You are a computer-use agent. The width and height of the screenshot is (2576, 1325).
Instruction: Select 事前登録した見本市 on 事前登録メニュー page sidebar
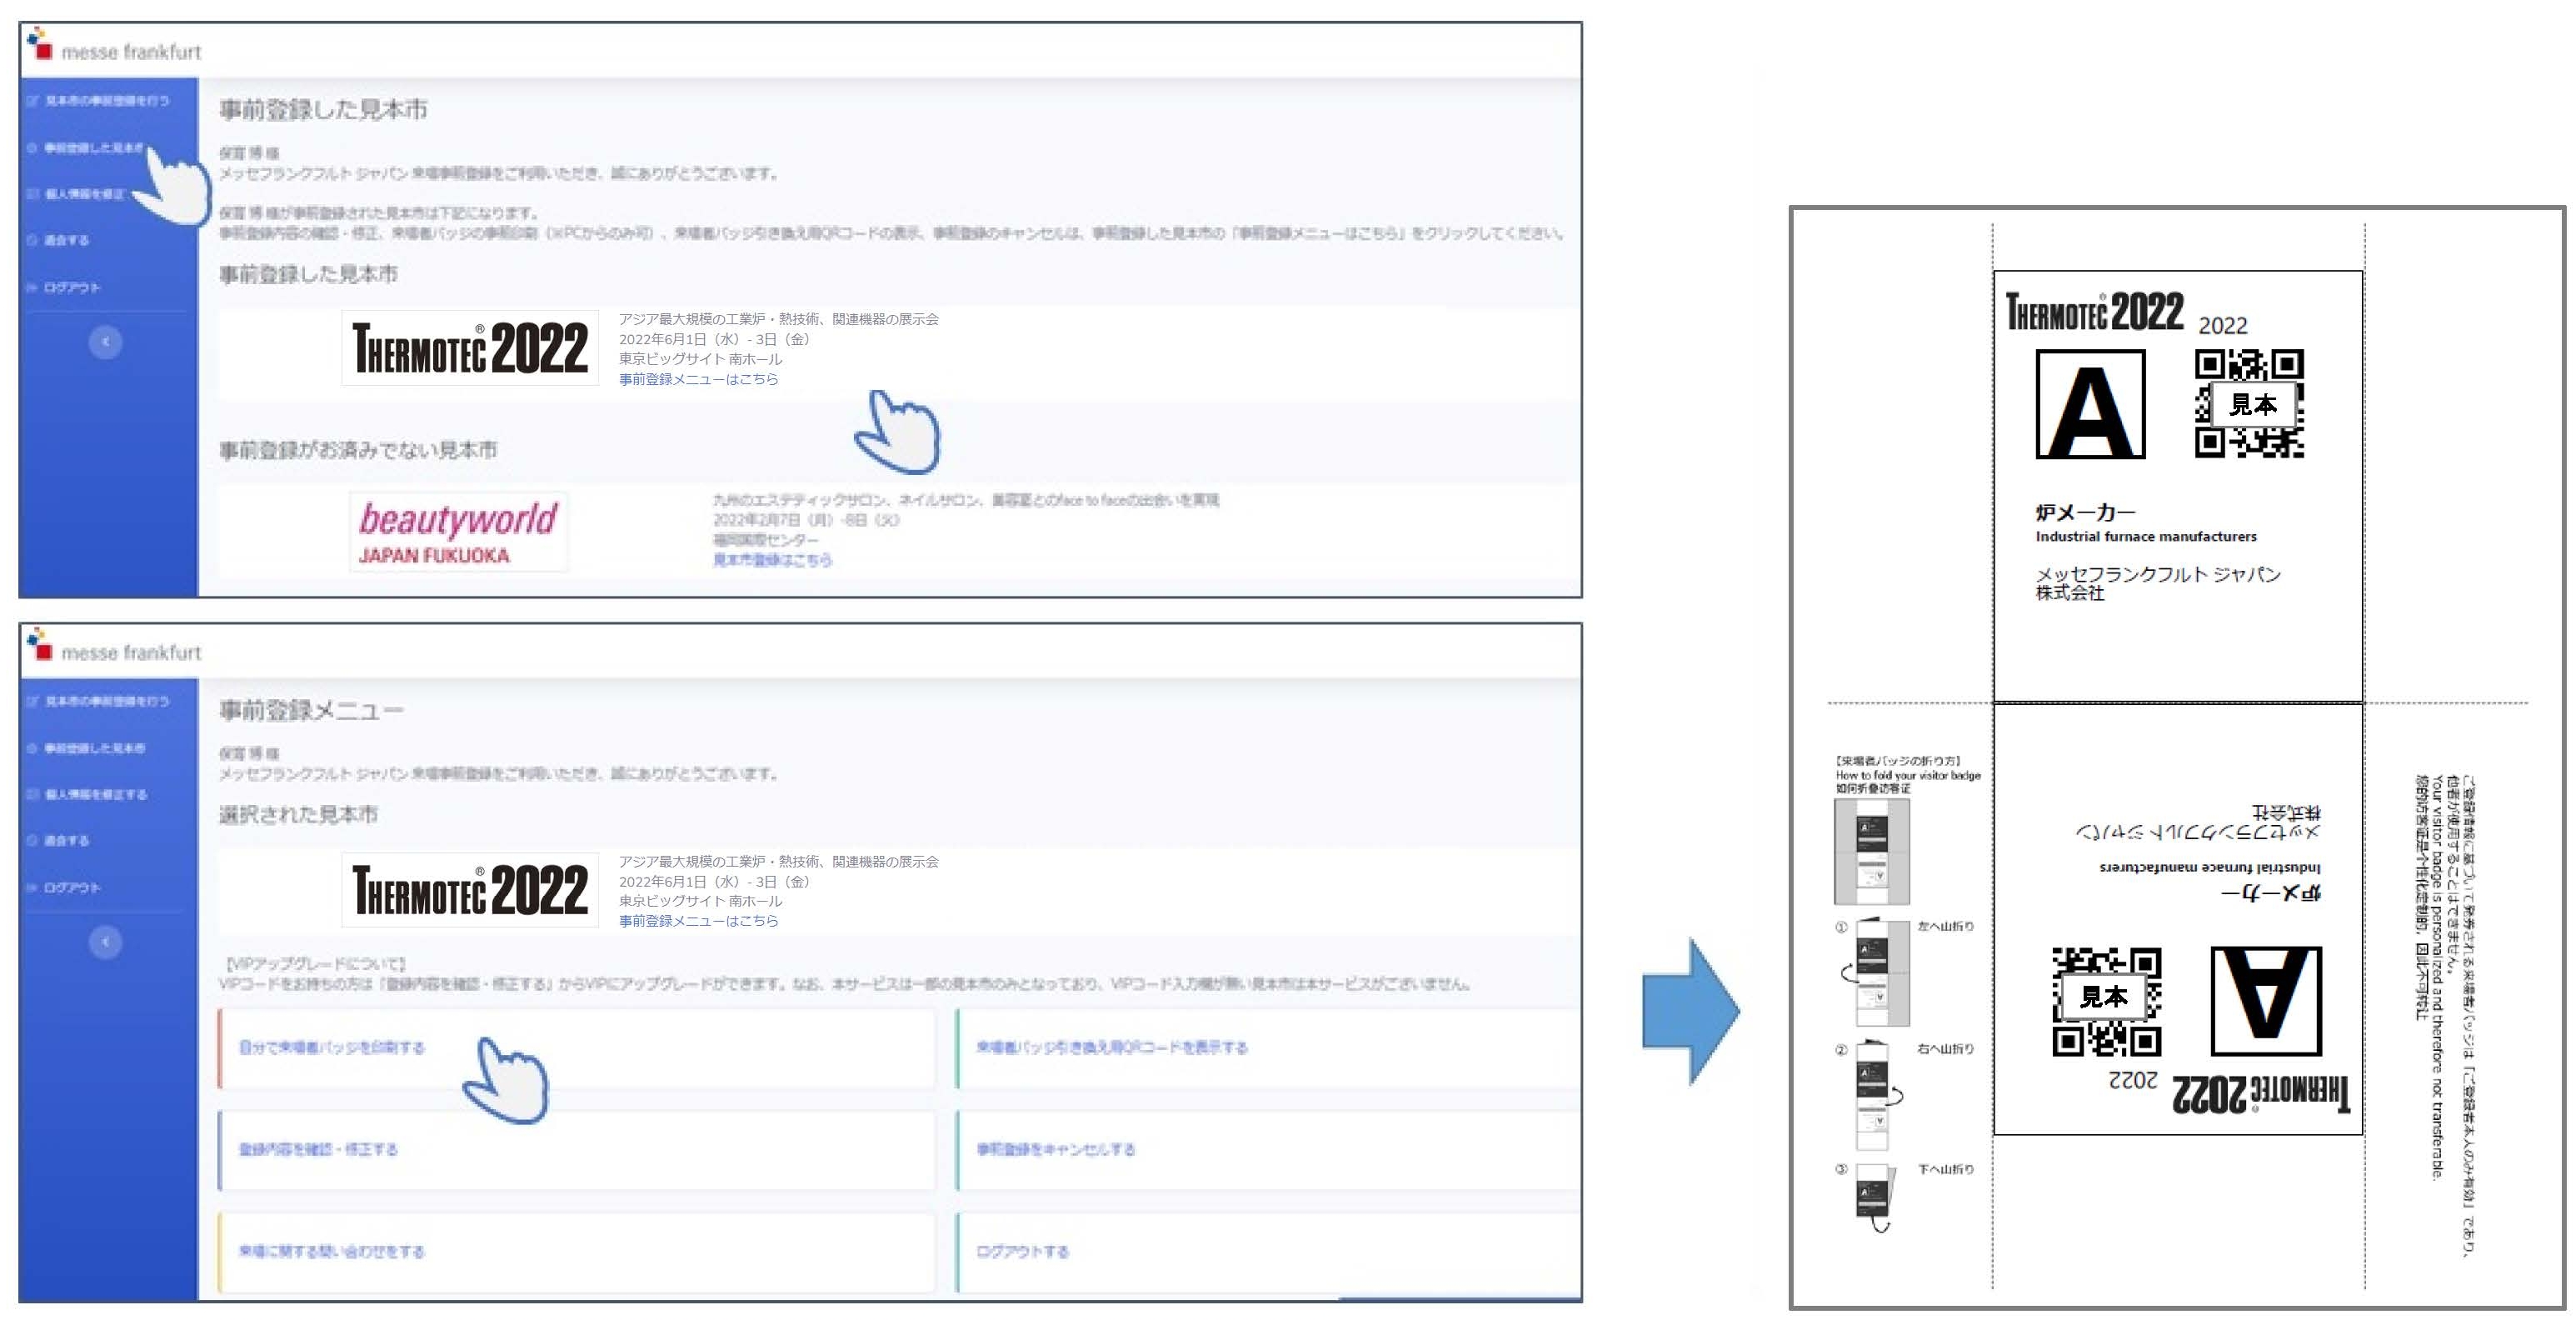pos(86,748)
